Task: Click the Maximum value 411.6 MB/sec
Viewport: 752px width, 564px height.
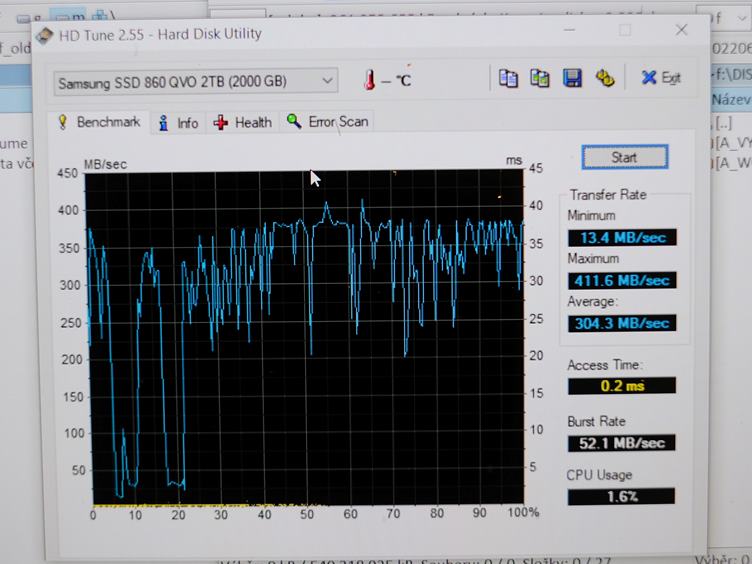Action: tap(622, 280)
